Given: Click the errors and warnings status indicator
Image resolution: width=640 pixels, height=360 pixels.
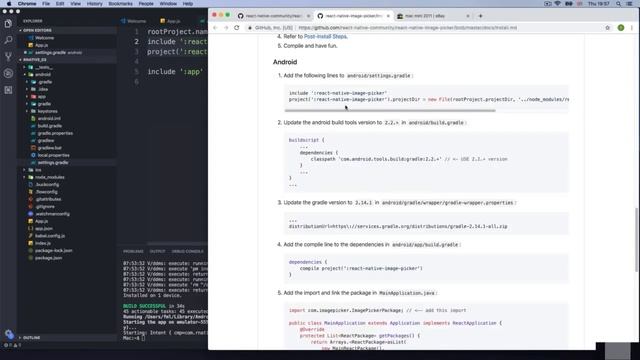Looking at the screenshot, I should pos(12,345).
